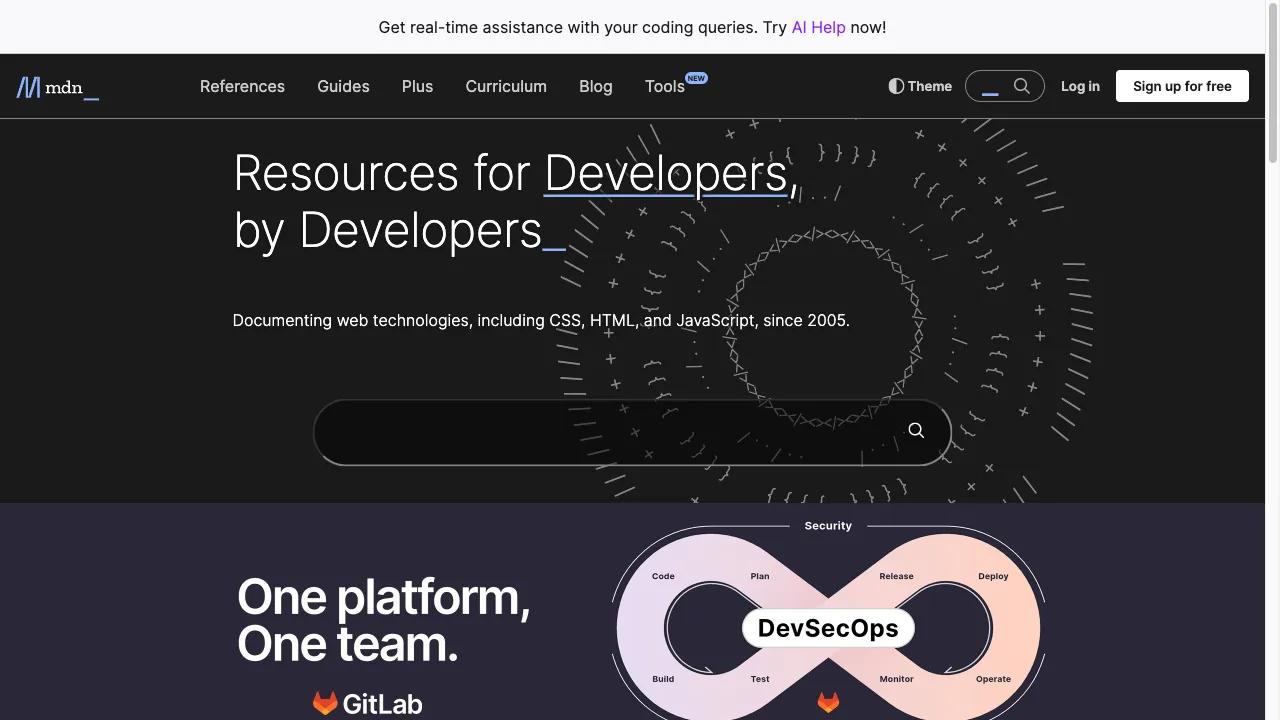This screenshot has width=1280, height=720.
Task: Open the MDN logo home link
Action: tap(58, 87)
